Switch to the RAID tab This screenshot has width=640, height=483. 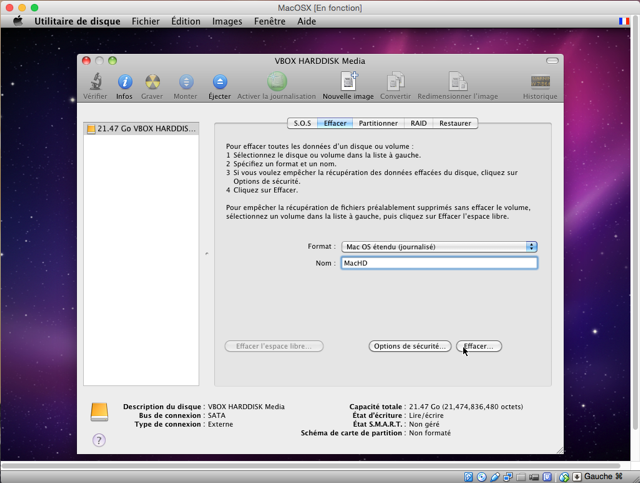pos(418,123)
